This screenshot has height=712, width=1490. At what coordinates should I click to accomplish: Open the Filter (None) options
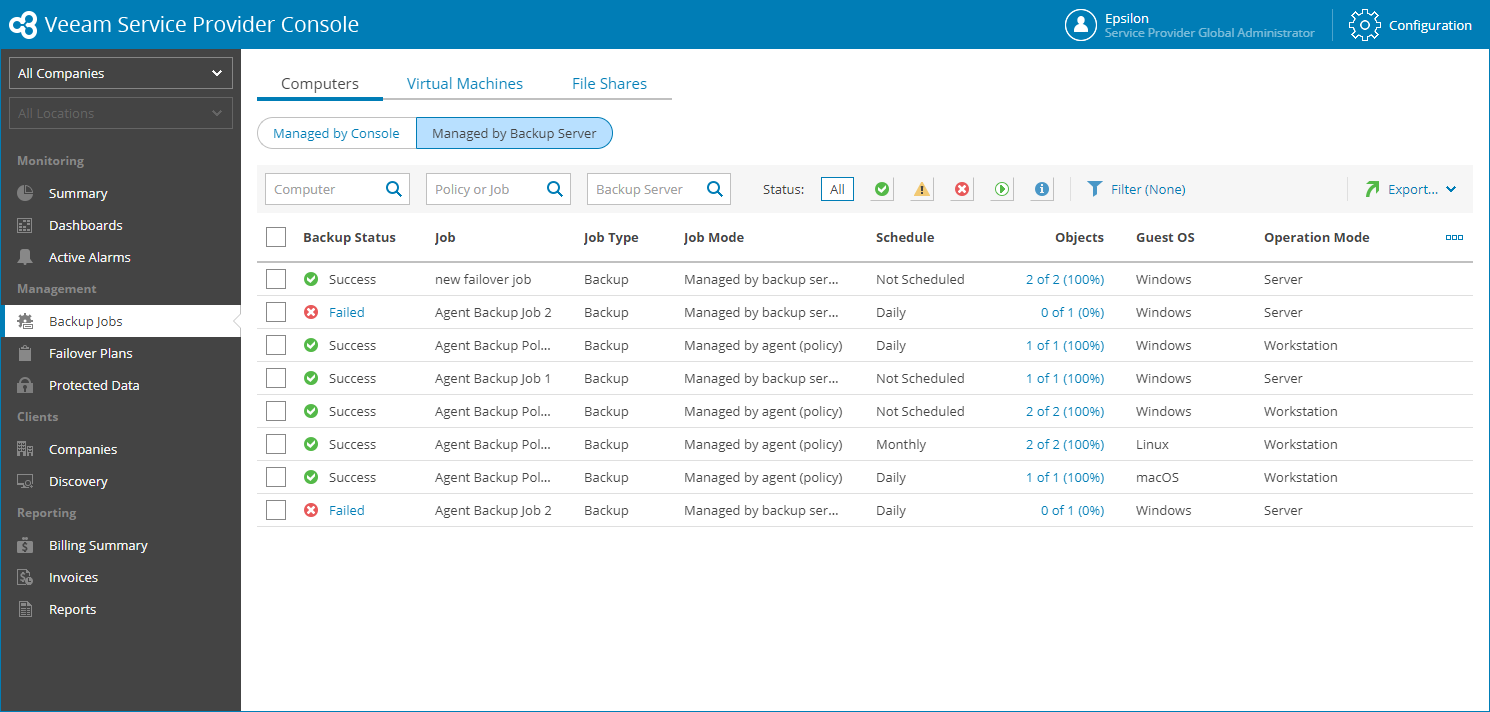point(1136,189)
